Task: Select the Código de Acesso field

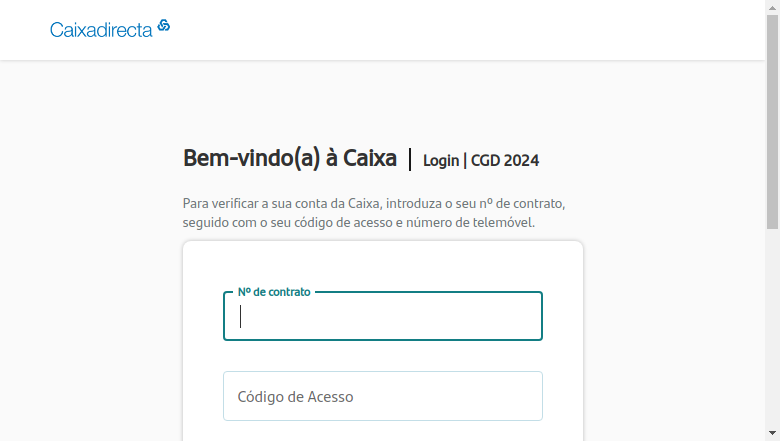Action: pyautogui.click(x=383, y=396)
